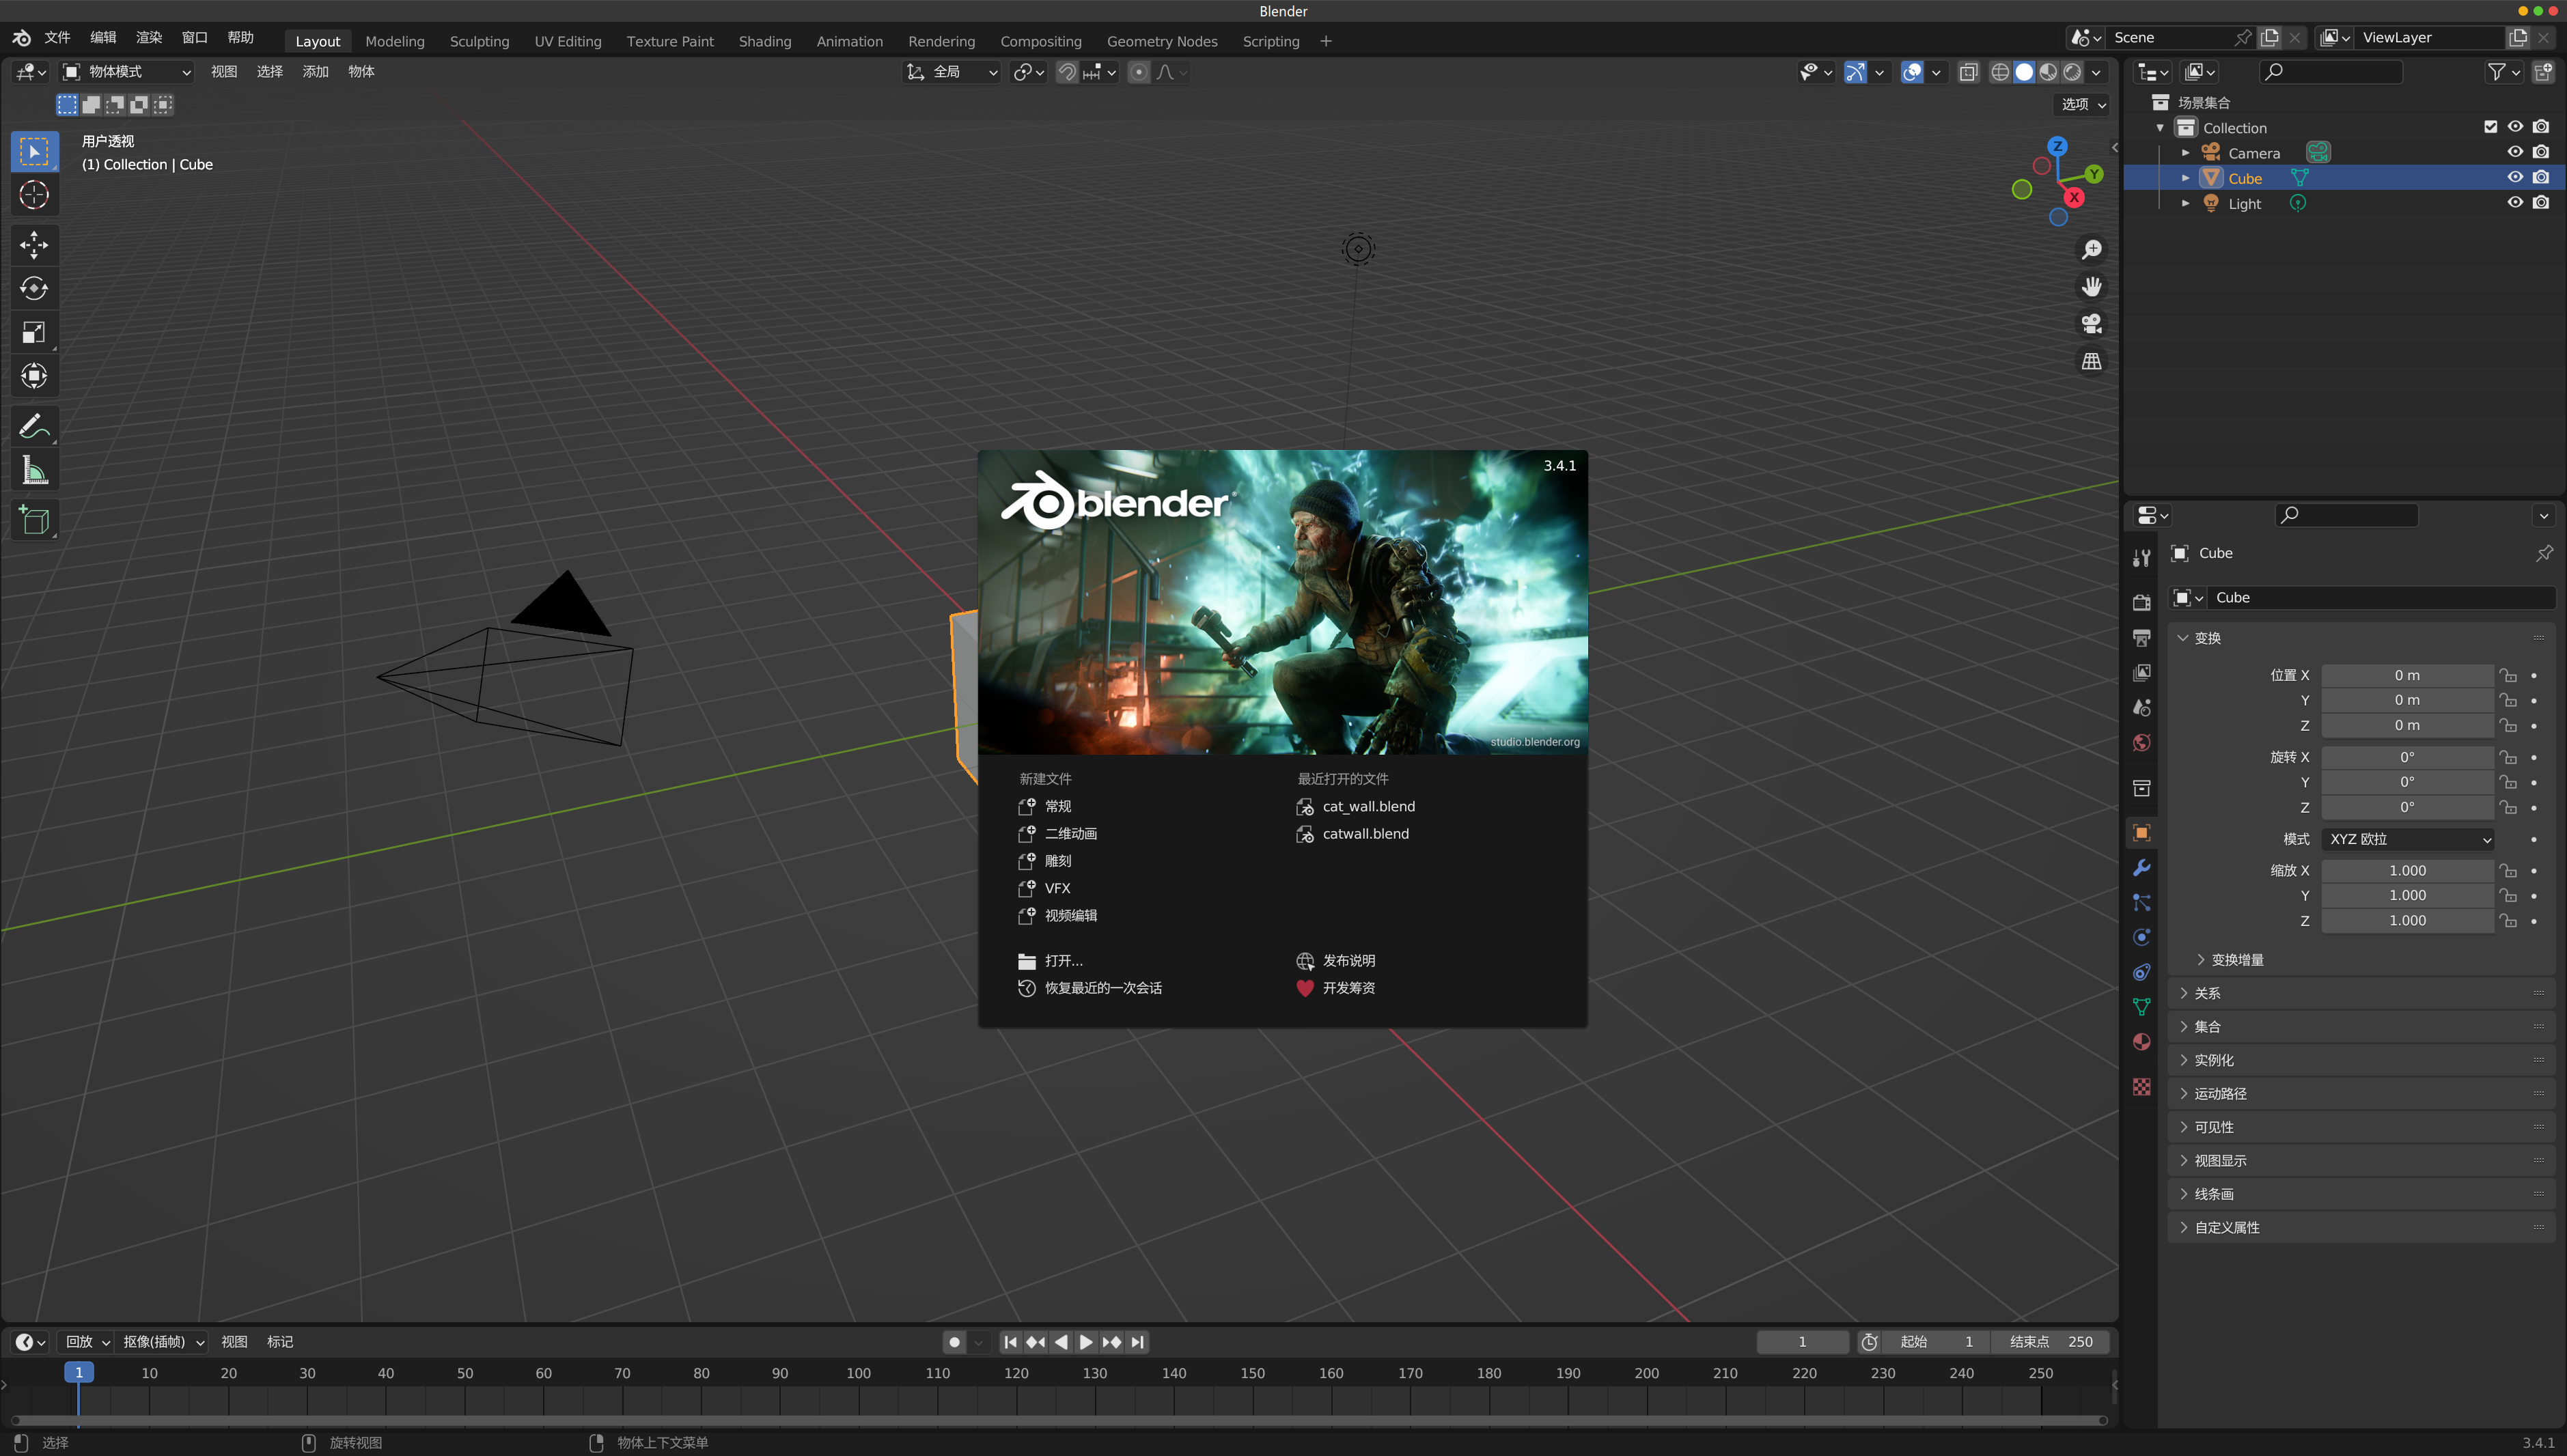Switch to orthographic/perspective grid icon

(x=2091, y=361)
